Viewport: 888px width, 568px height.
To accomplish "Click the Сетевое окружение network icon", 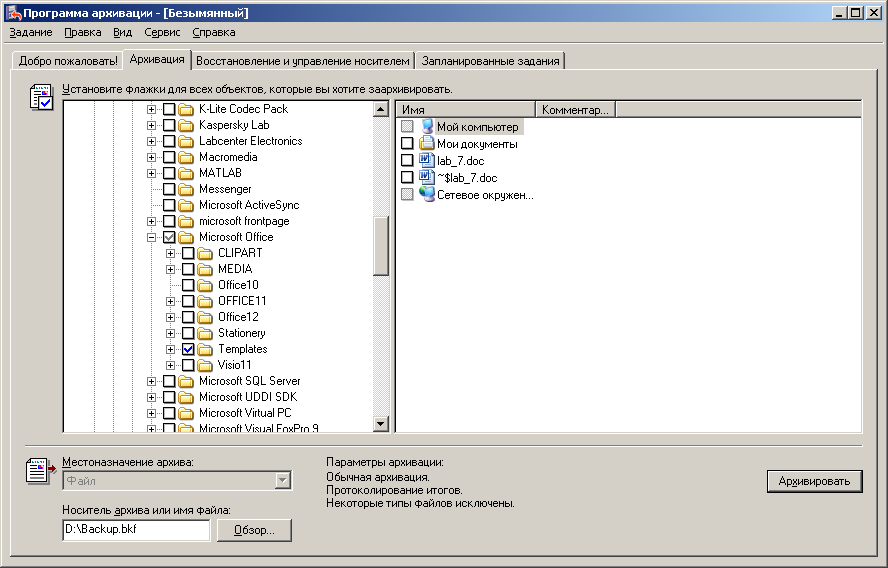I will pyautogui.click(x=426, y=194).
